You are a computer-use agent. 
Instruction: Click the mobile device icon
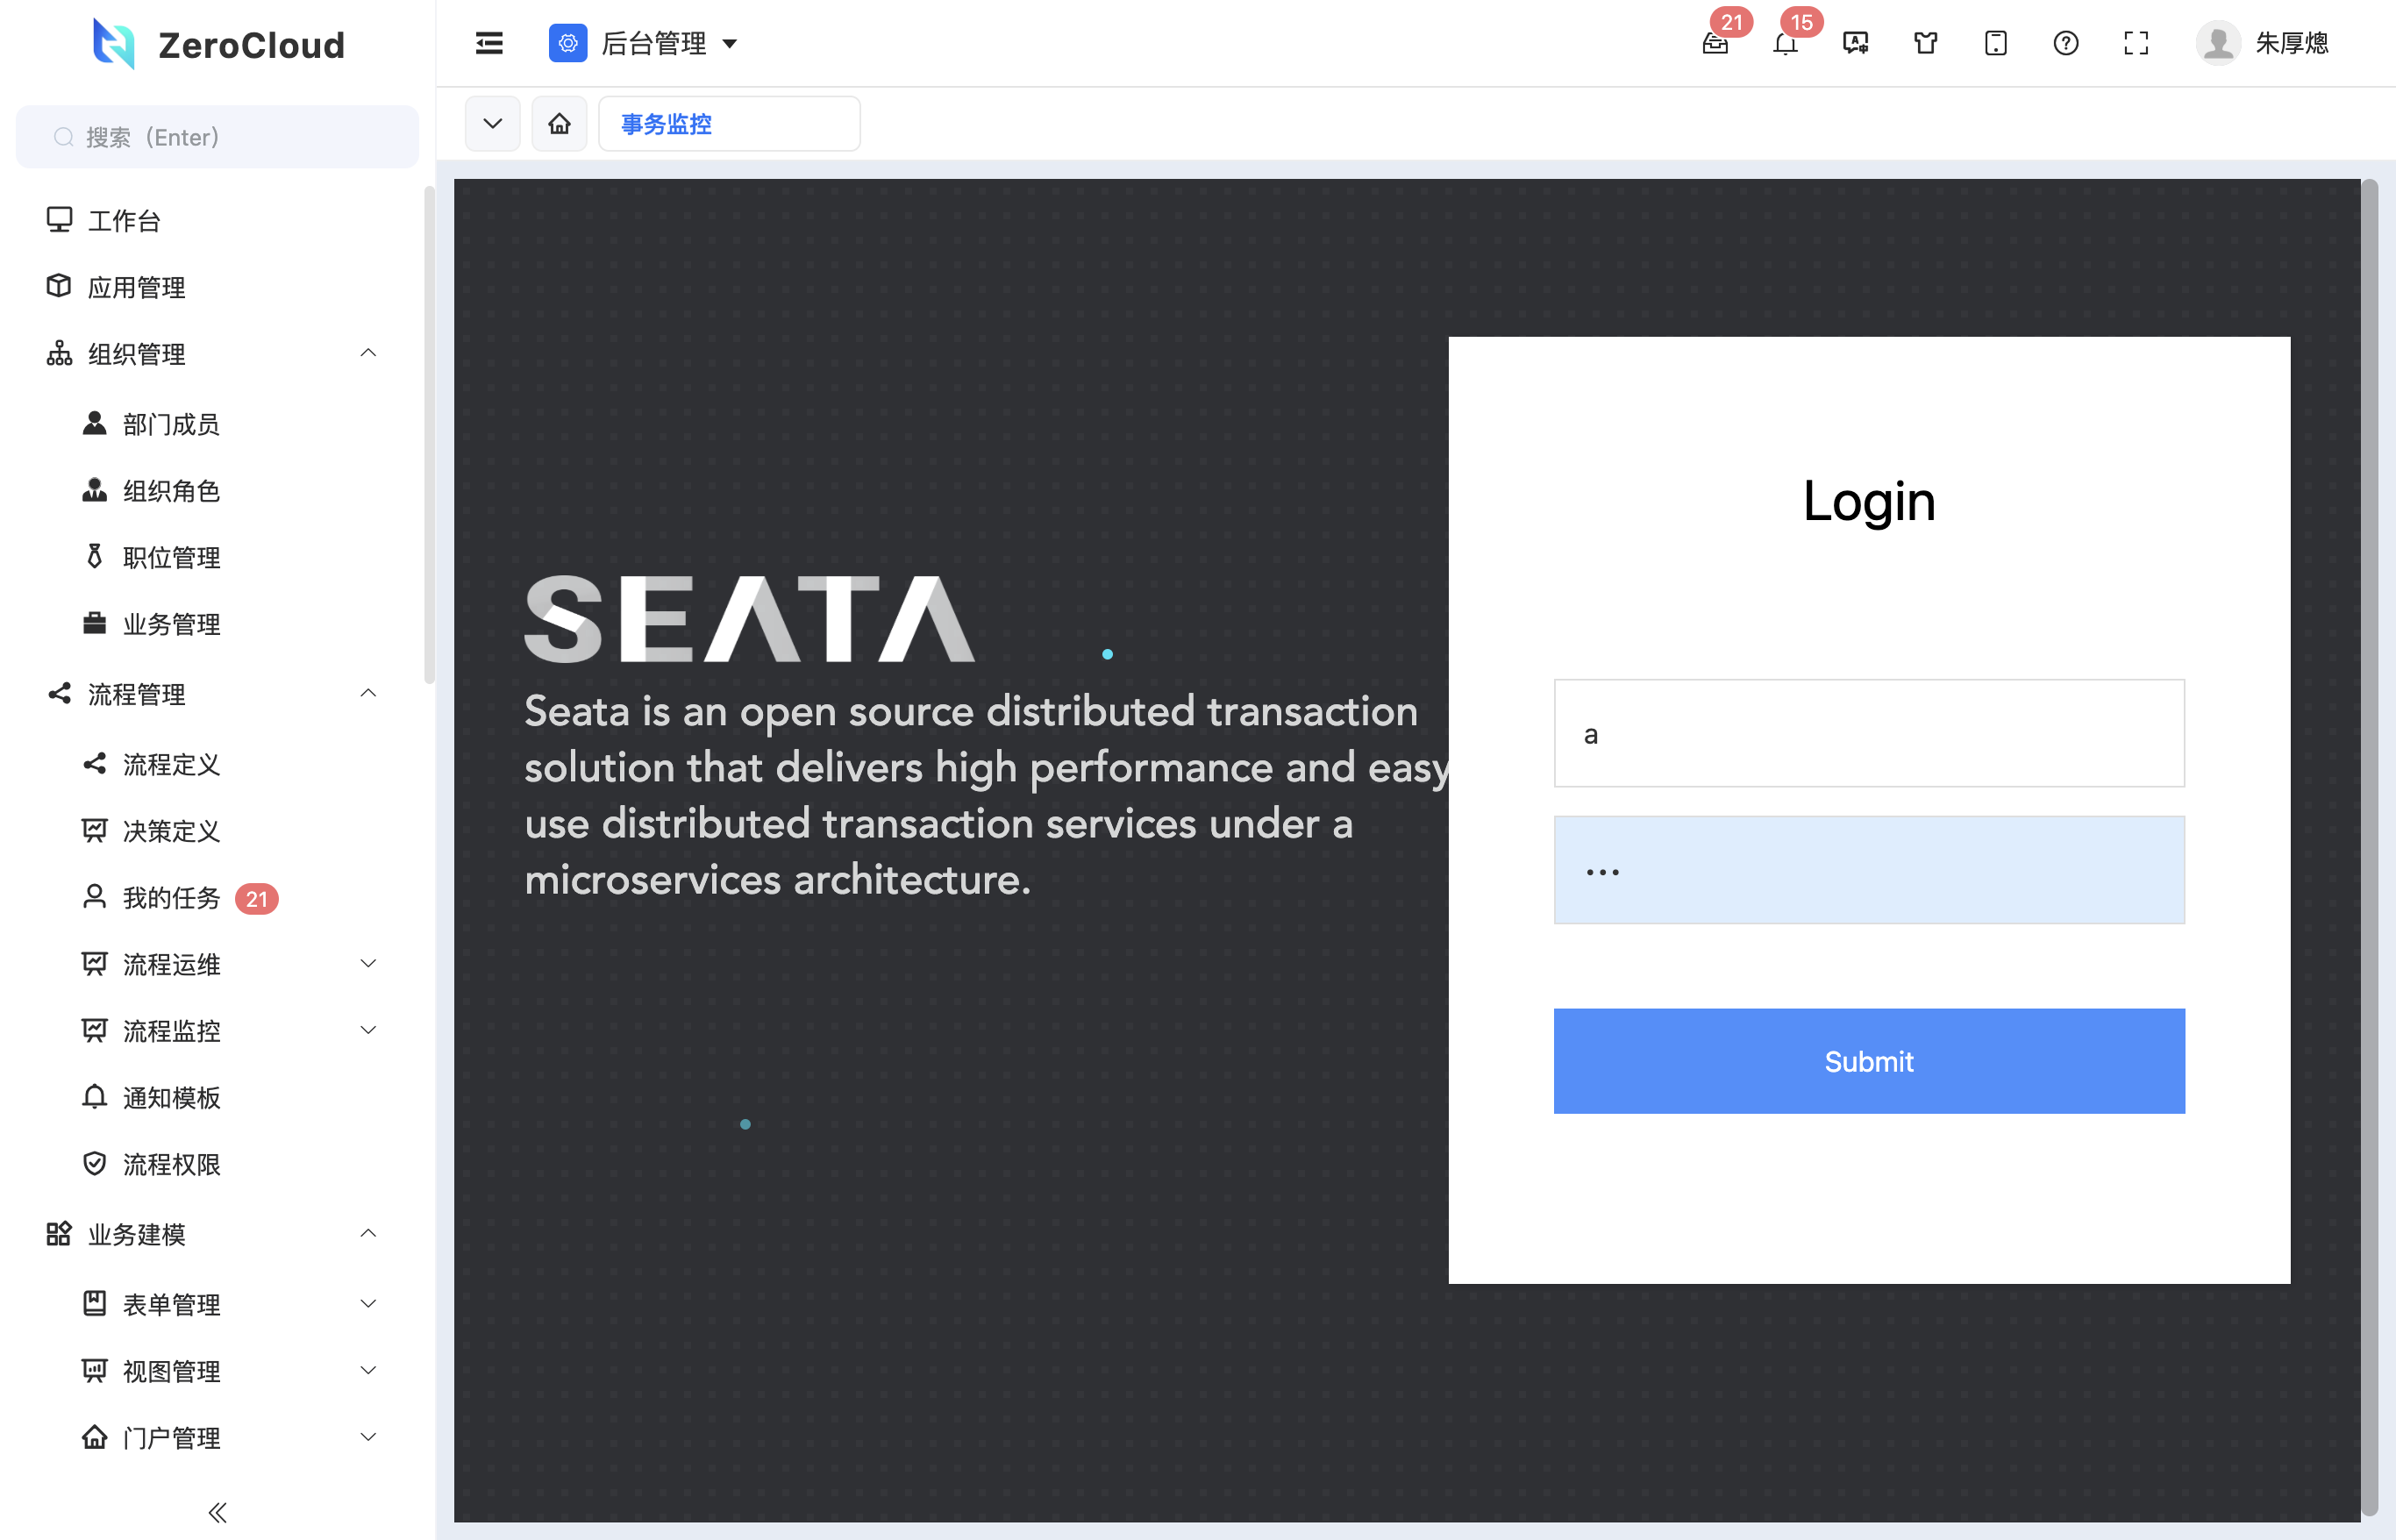1996,43
